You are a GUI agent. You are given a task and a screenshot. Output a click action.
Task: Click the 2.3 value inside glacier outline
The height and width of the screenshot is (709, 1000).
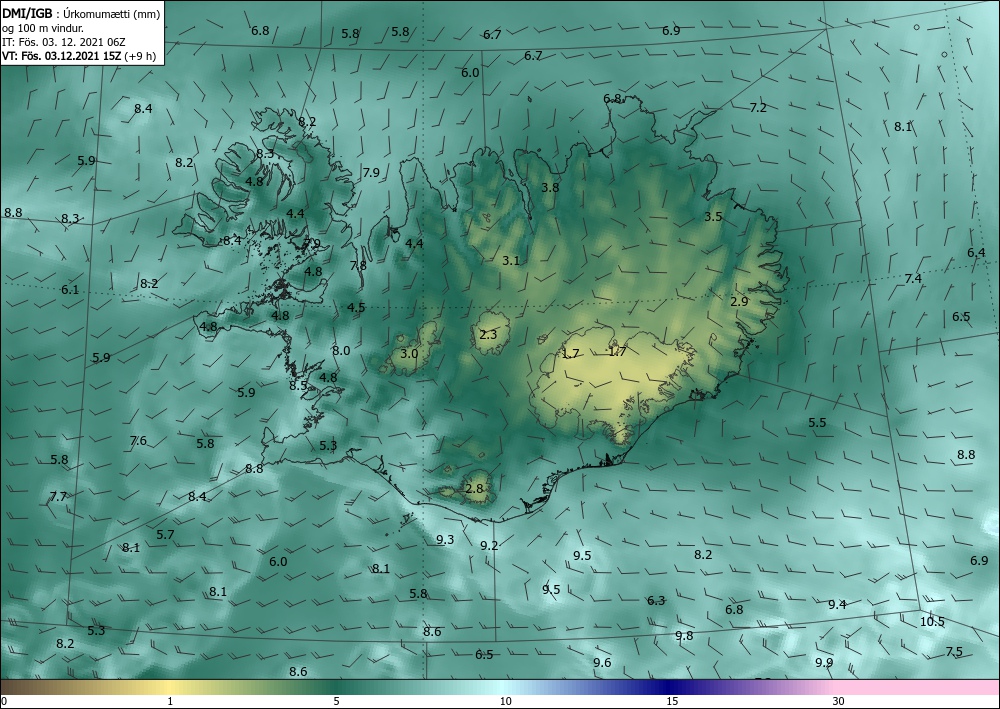tap(488, 334)
